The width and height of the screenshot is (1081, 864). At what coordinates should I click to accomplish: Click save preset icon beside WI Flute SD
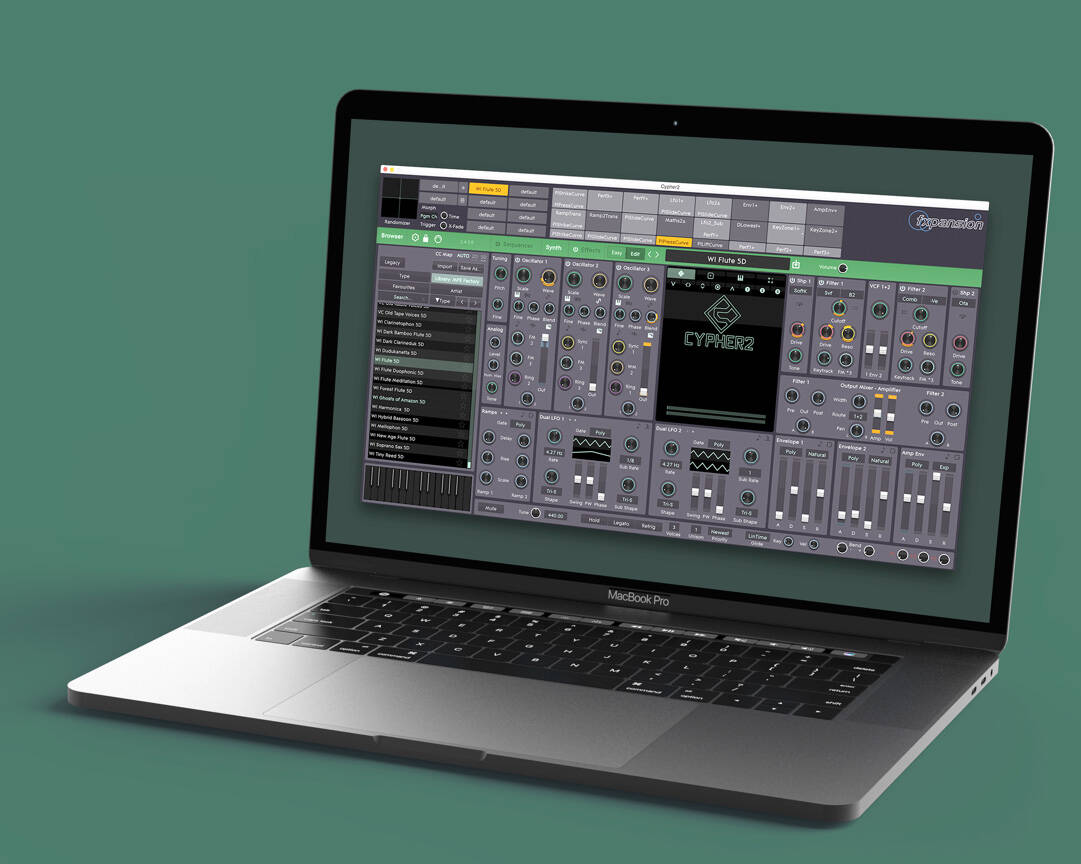tap(796, 264)
